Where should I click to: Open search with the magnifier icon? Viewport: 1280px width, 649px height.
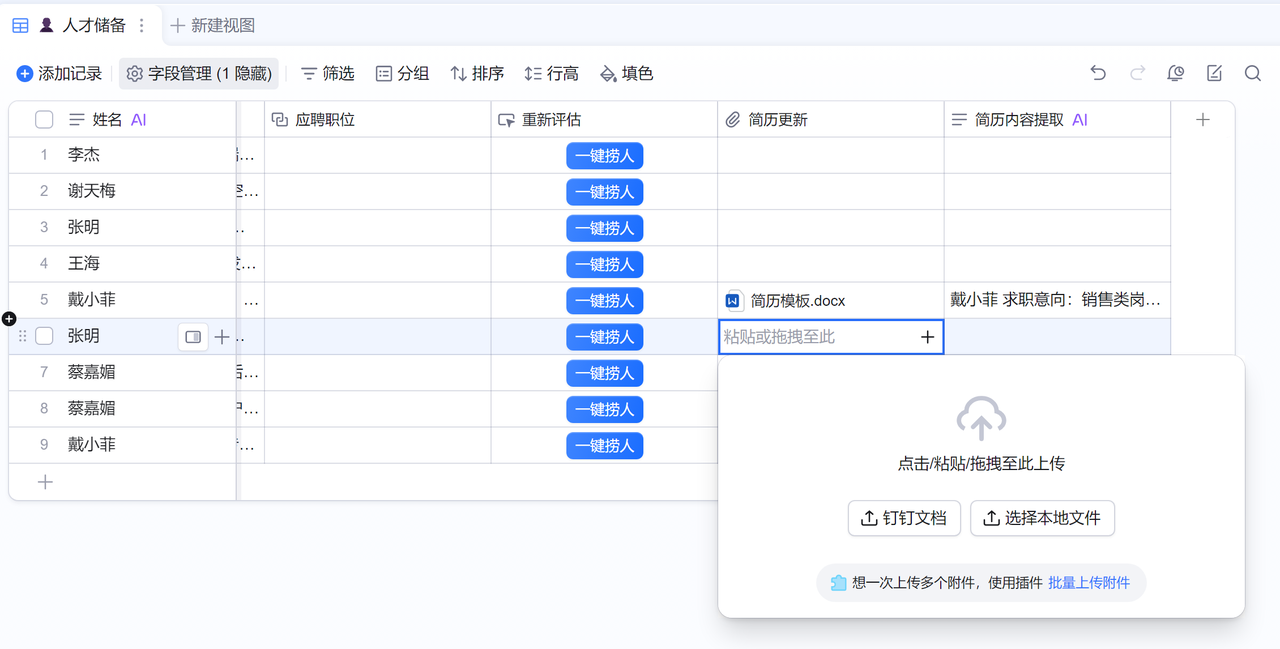coord(1252,73)
